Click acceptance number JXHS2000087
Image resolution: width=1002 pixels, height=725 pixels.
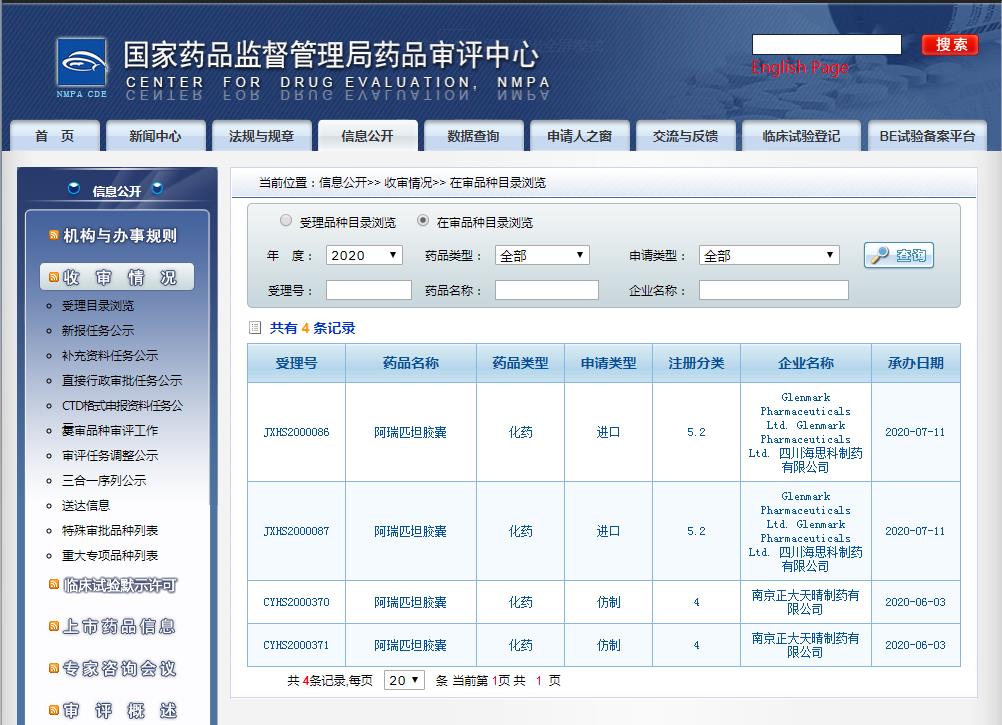click(297, 531)
